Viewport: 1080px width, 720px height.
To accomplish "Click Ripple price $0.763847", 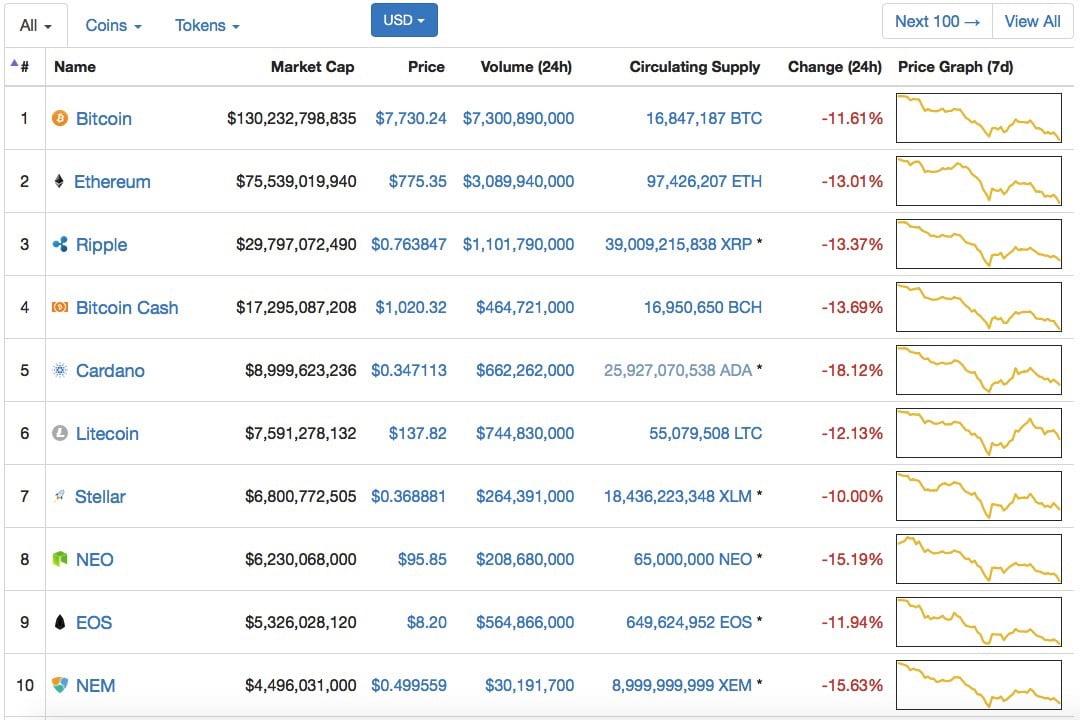I will tap(408, 245).
